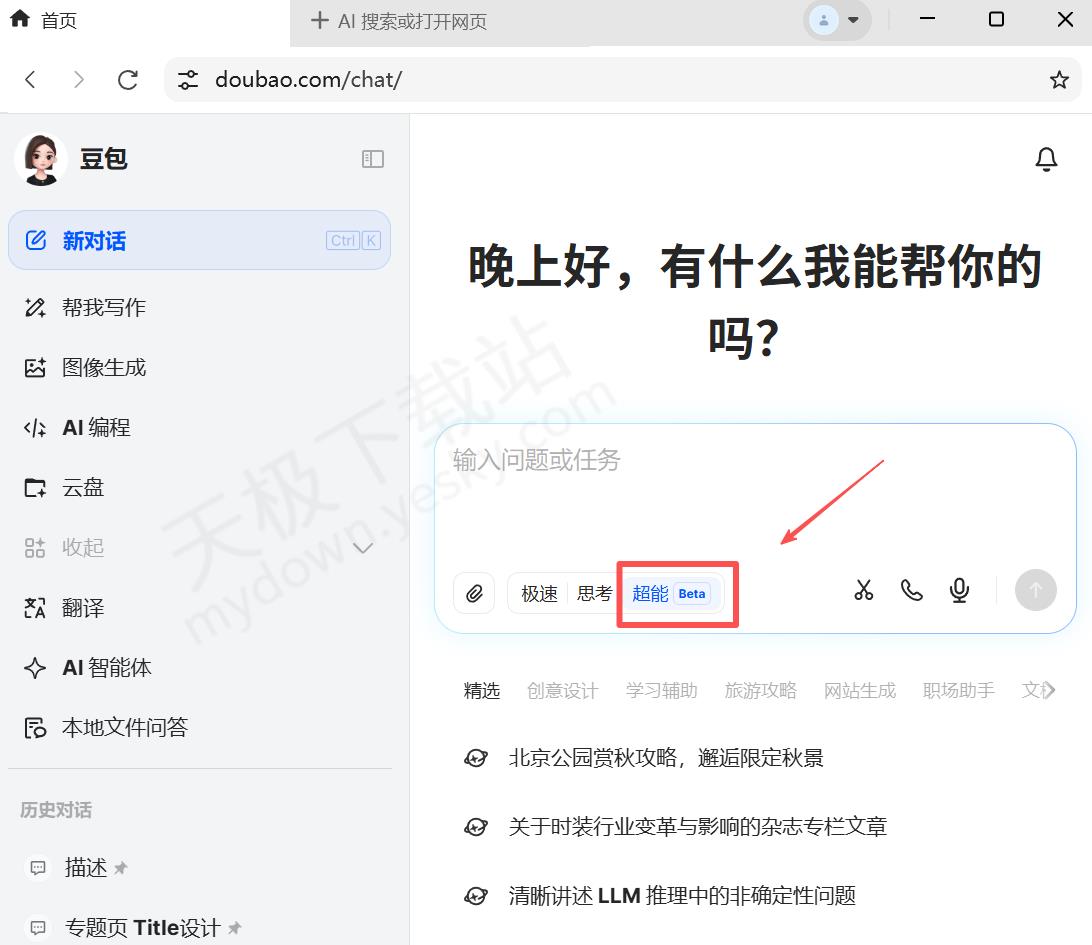Click the notification bell icon
This screenshot has height=945, width=1092.
1046,159
